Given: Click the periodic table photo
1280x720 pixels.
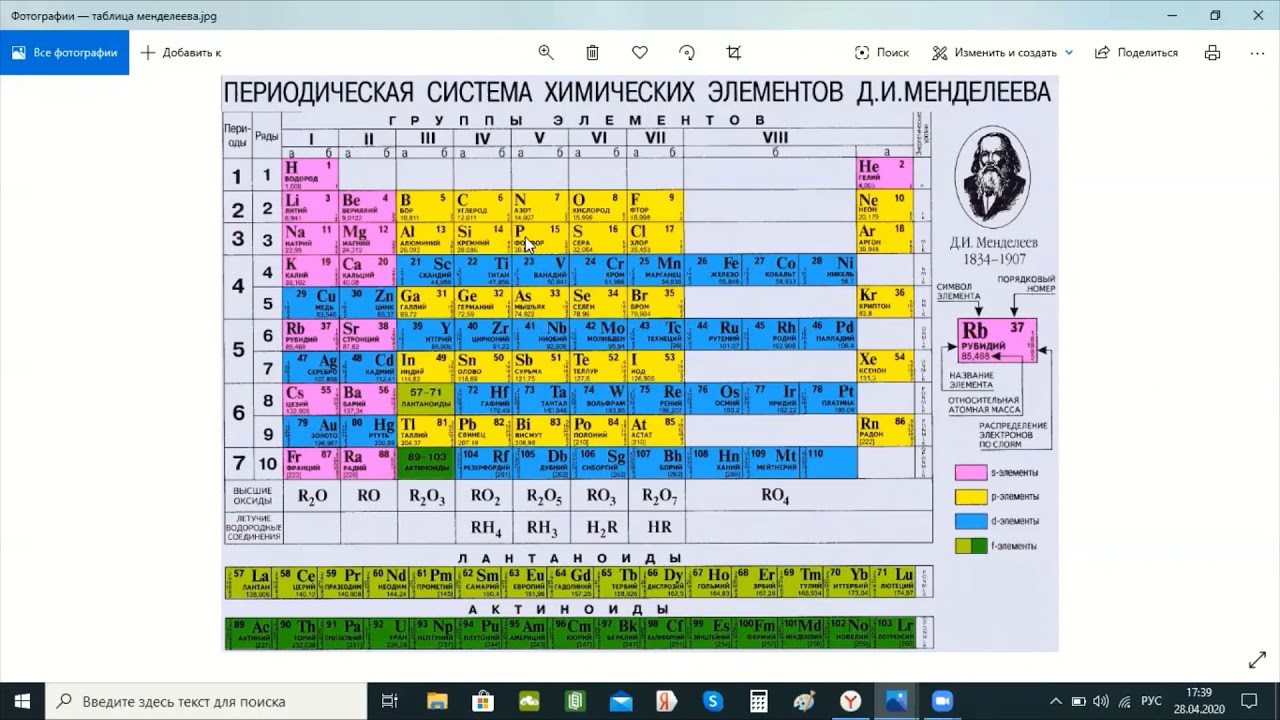Looking at the screenshot, I should click(640, 364).
